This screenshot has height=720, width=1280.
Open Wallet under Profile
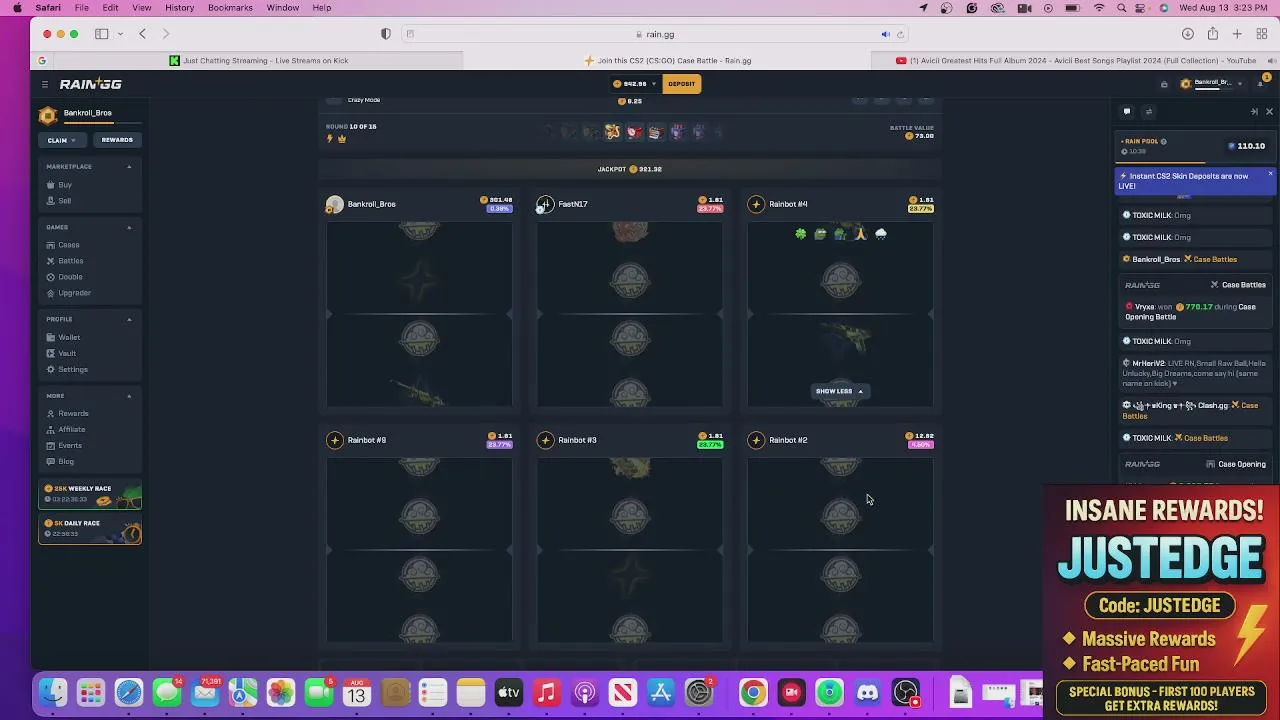[68, 337]
